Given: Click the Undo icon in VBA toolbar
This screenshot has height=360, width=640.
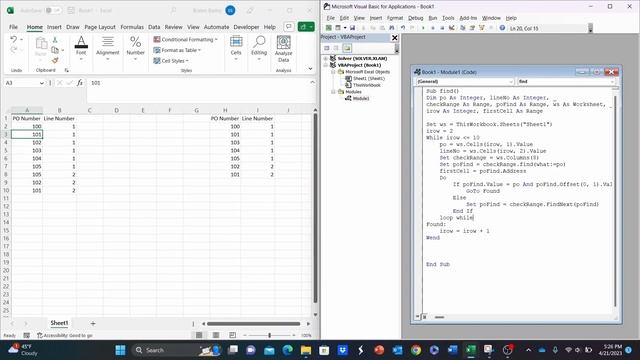Looking at the screenshot, I should point(402,28).
